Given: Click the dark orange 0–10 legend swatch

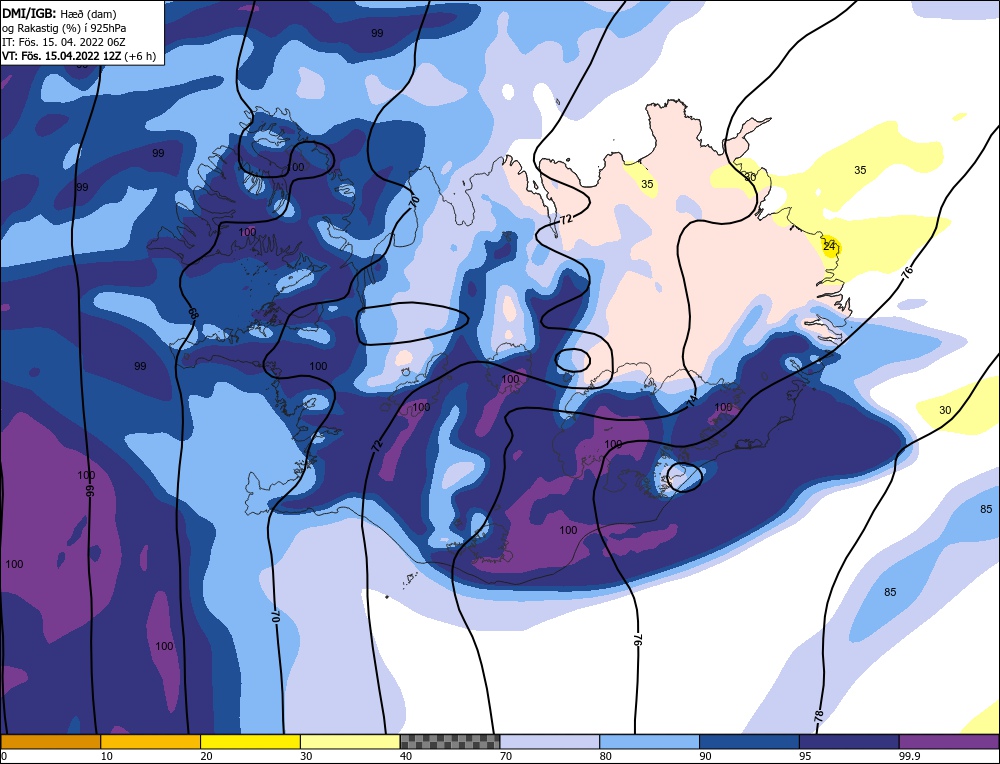Looking at the screenshot, I should (50, 741).
